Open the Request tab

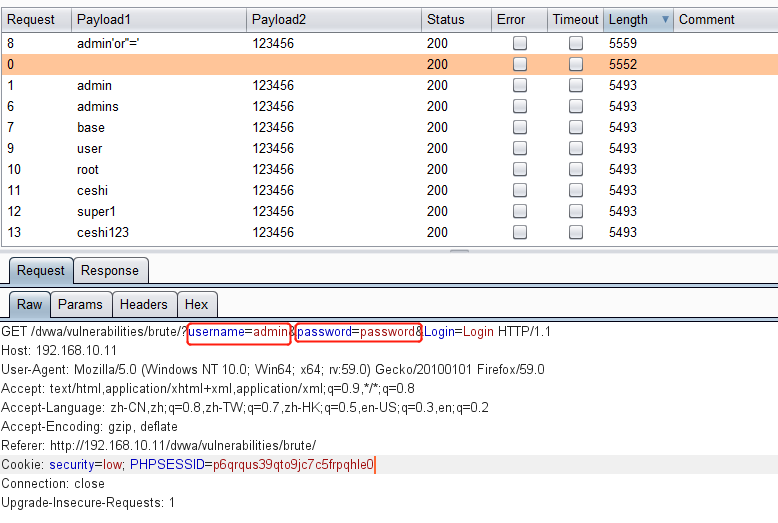click(x=41, y=270)
